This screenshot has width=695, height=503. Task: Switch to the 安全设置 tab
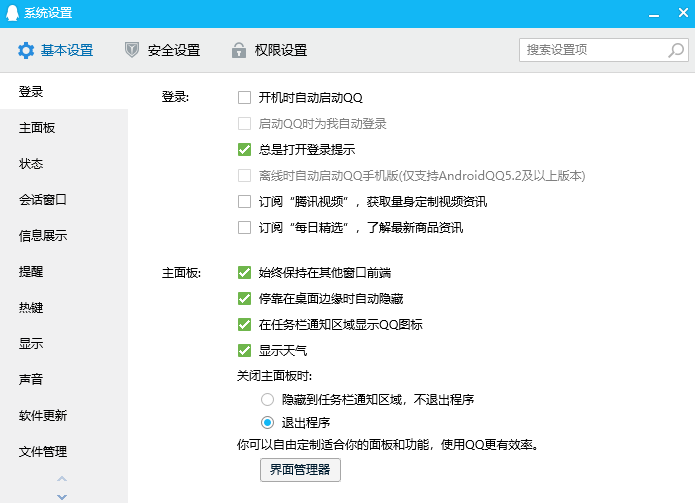[x=162, y=50]
